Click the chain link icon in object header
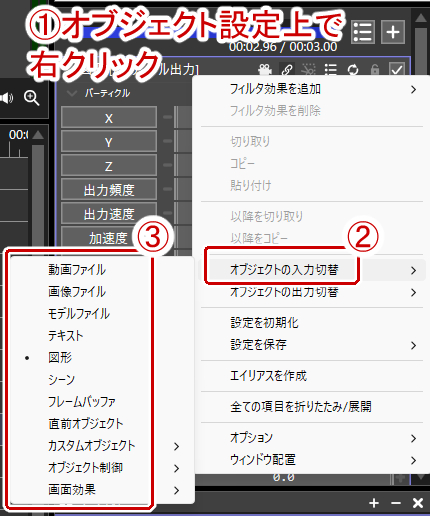The image size is (430, 516). [x=287, y=70]
